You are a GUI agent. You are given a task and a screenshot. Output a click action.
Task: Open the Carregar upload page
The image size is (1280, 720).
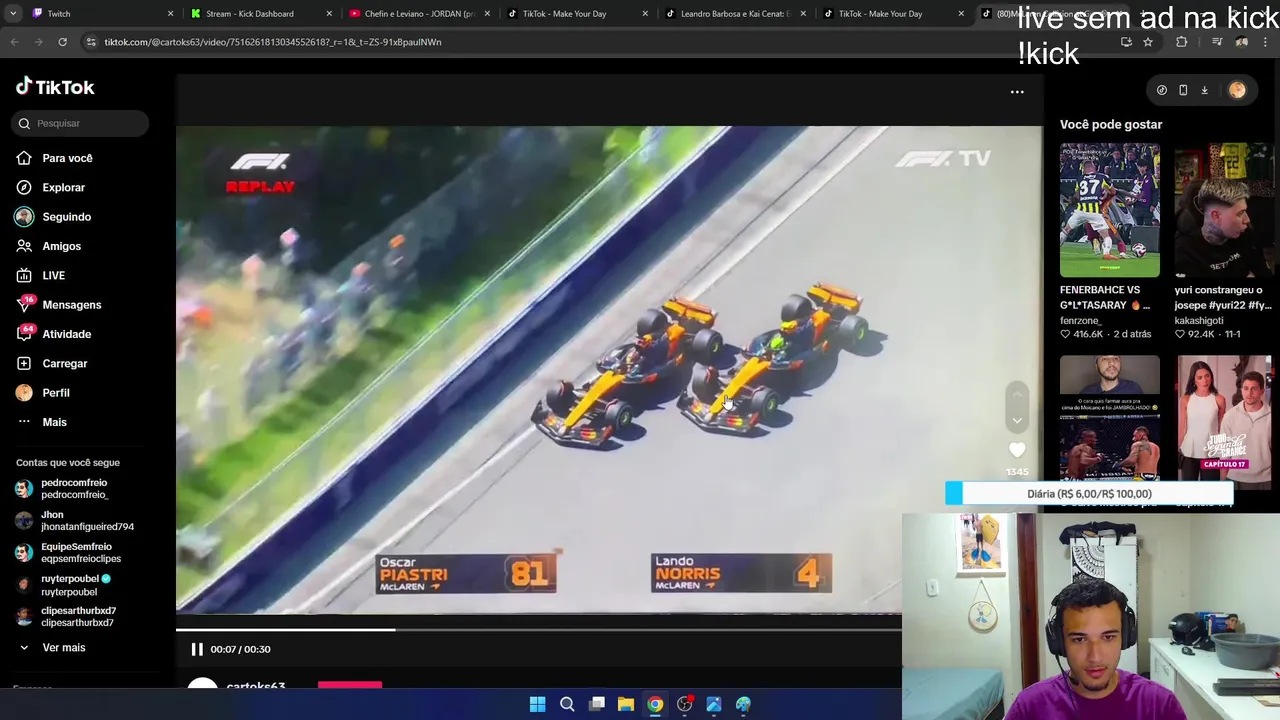(64, 363)
